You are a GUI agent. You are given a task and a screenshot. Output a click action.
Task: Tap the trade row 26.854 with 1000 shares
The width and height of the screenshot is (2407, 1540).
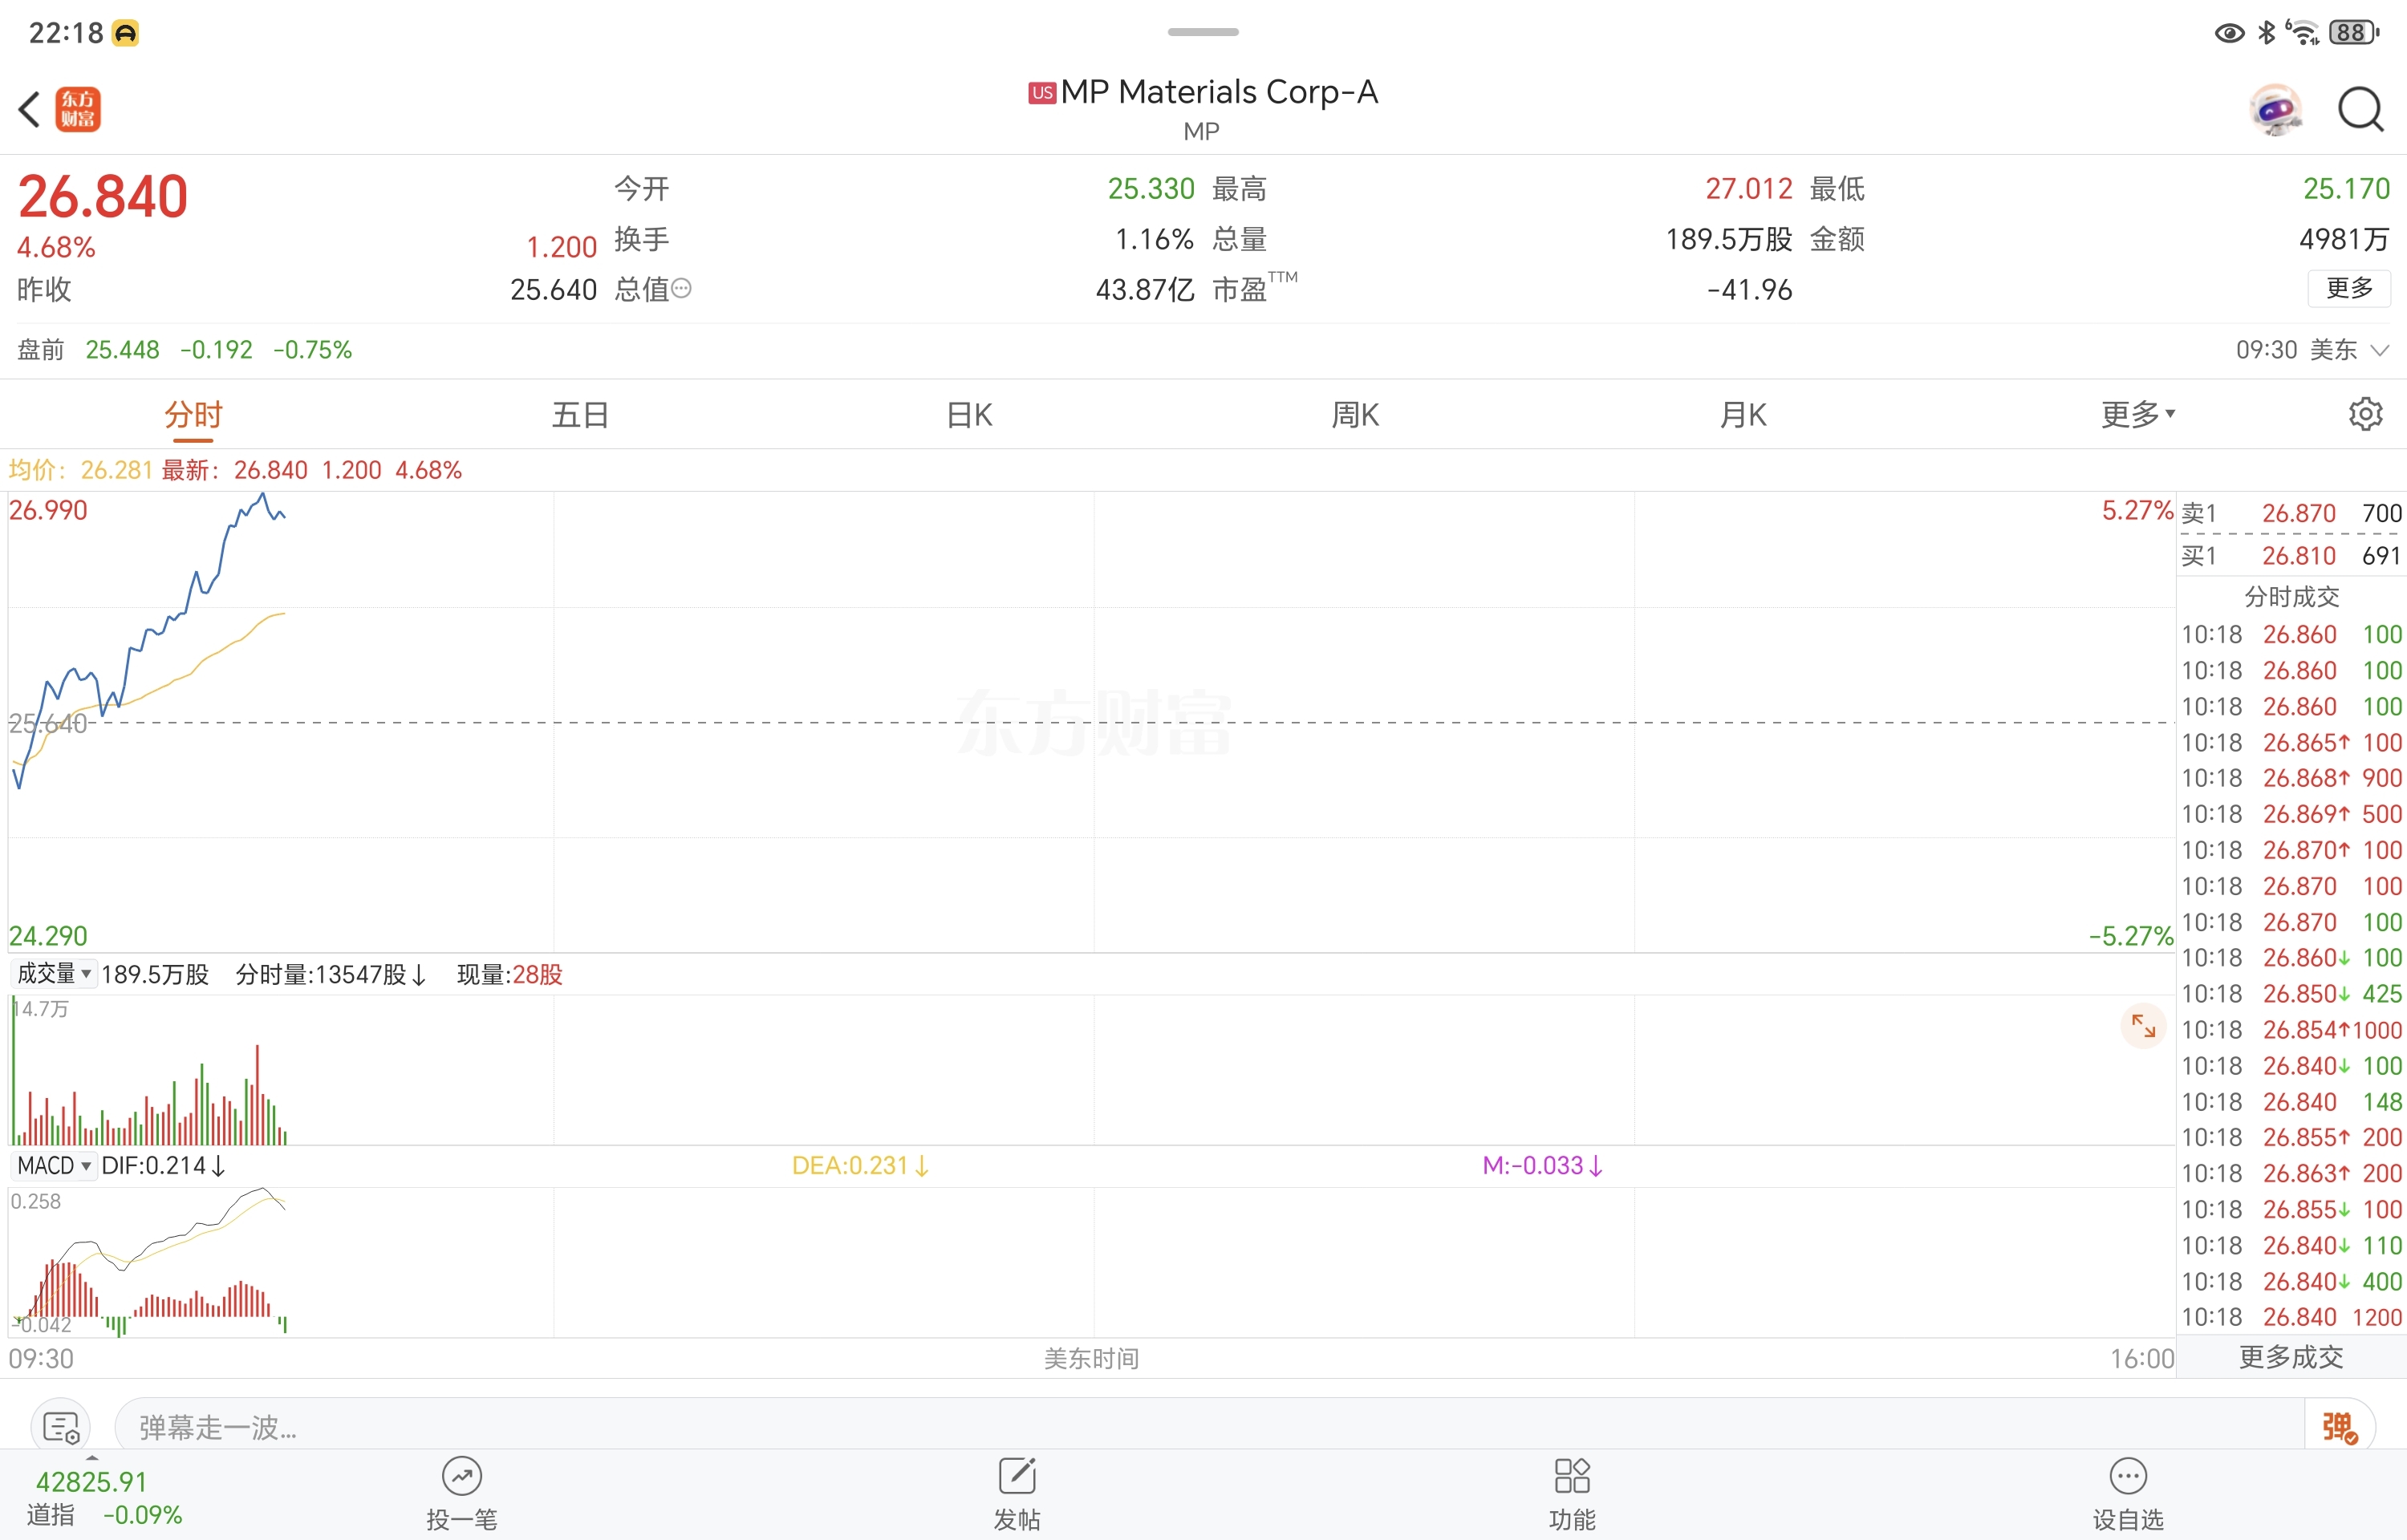tap(2291, 1030)
